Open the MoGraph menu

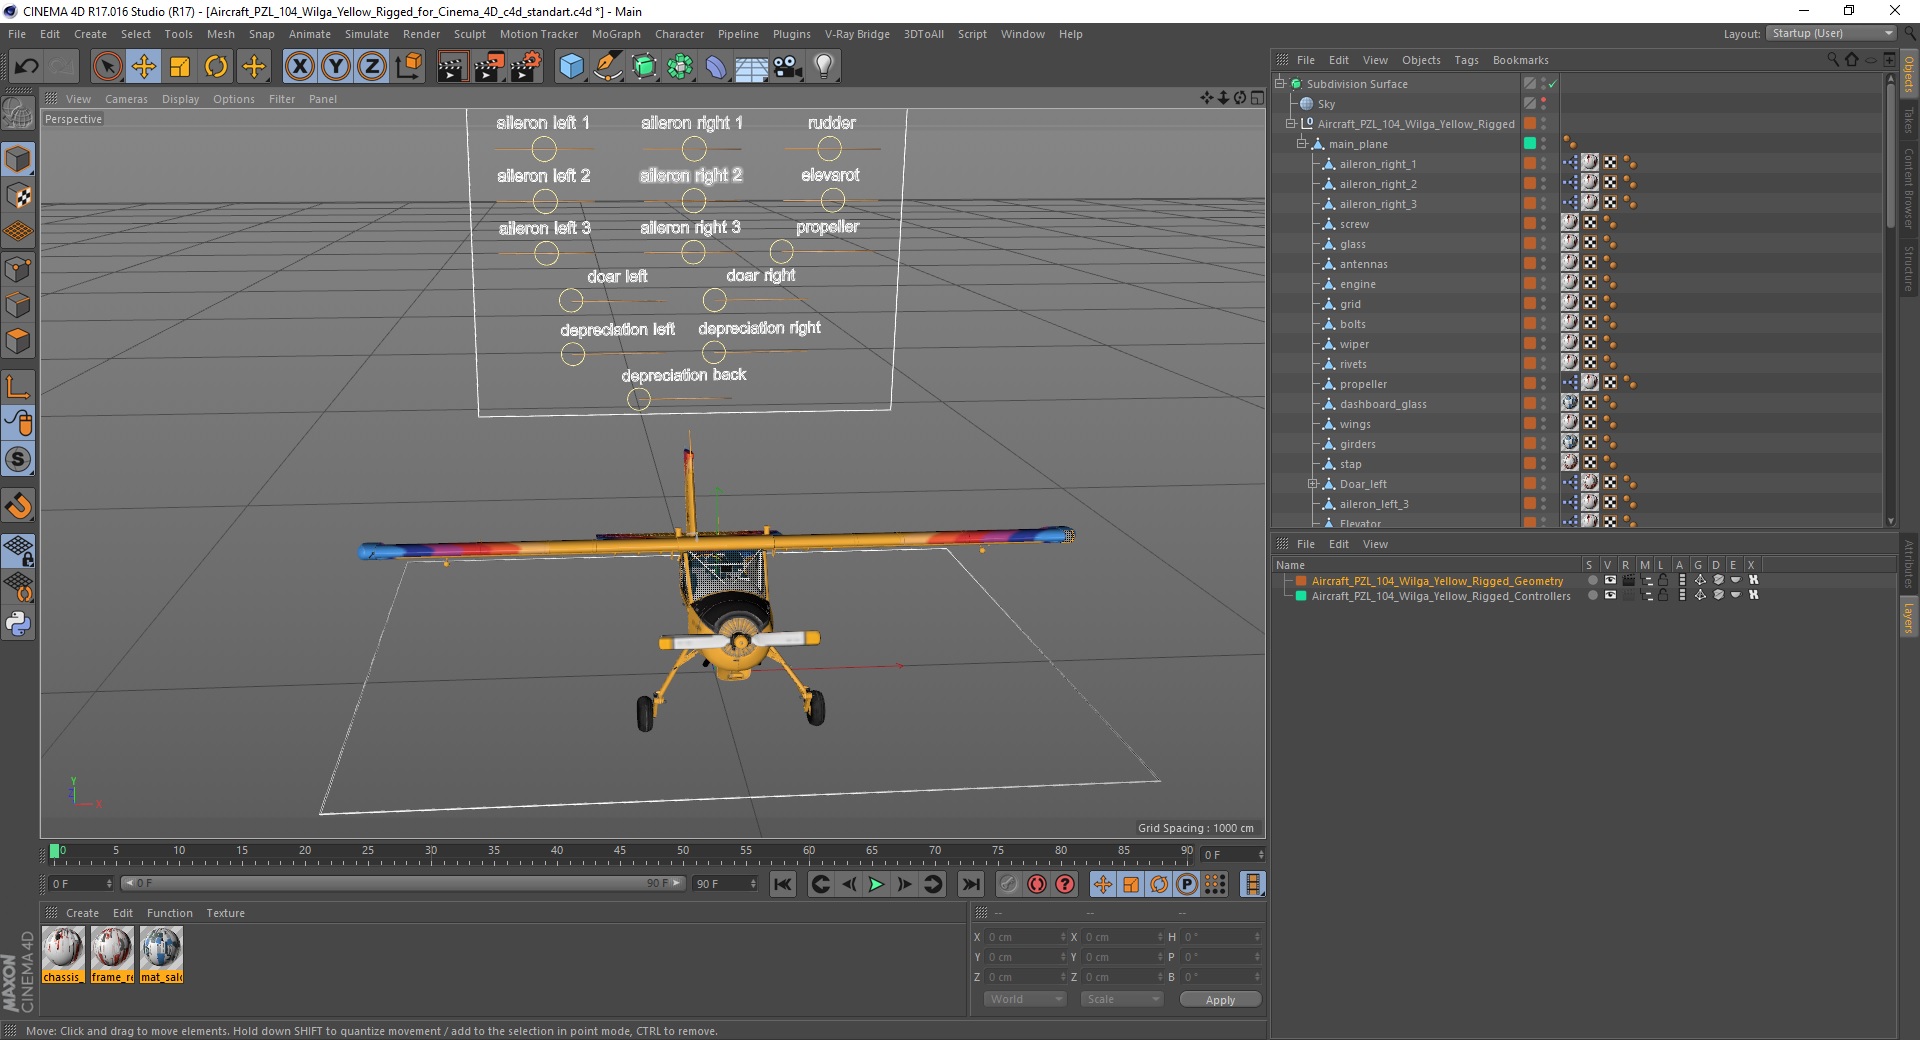coord(616,34)
